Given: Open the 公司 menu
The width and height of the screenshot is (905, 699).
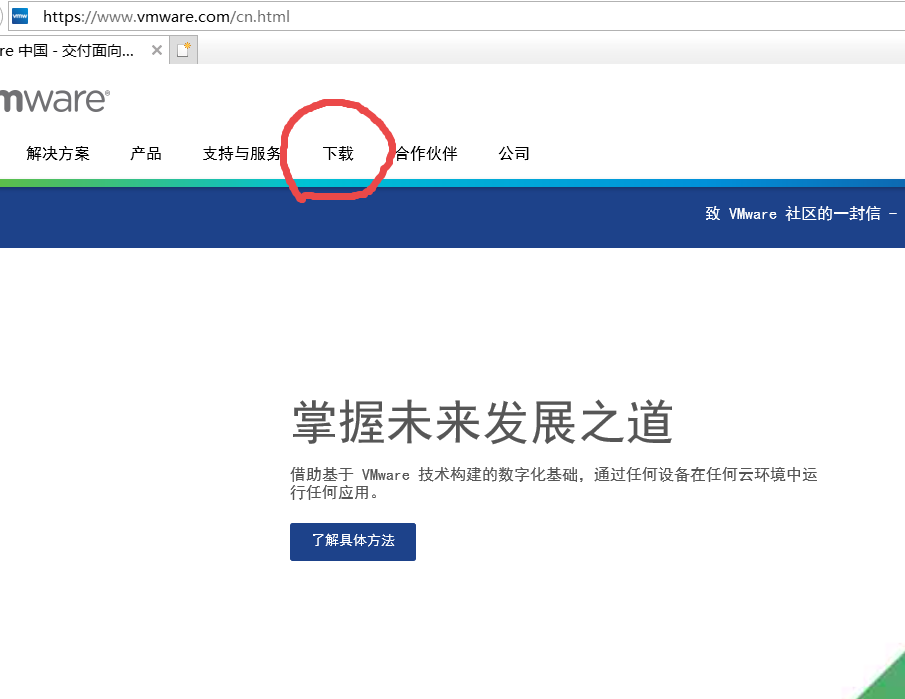Looking at the screenshot, I should coord(514,154).
